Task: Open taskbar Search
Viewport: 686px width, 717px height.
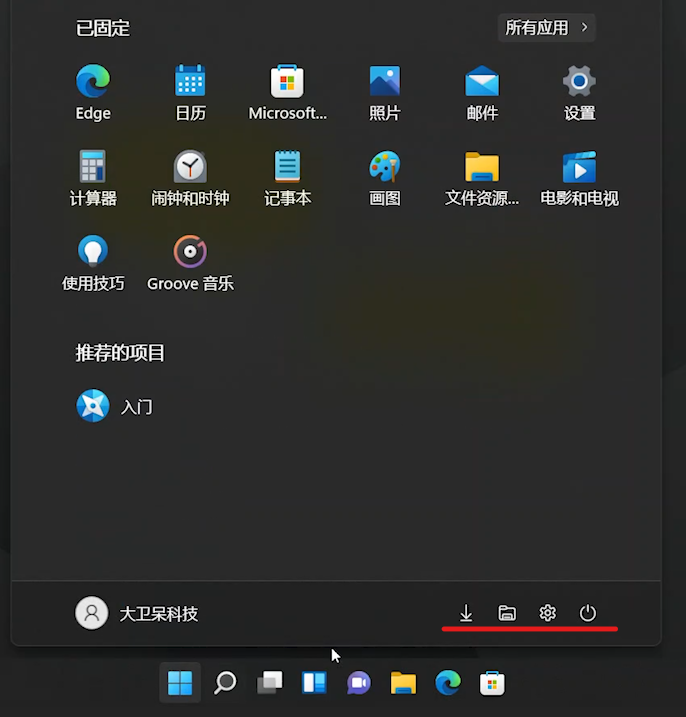Action: [225, 683]
